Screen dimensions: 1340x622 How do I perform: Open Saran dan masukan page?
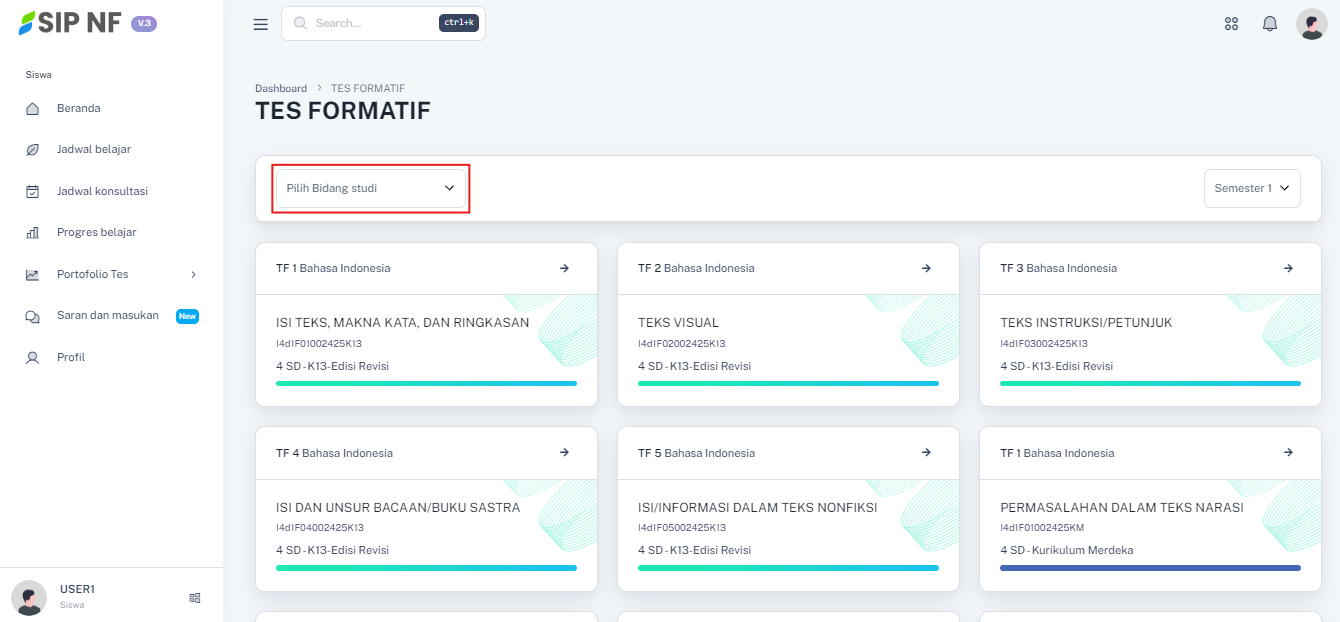107,316
